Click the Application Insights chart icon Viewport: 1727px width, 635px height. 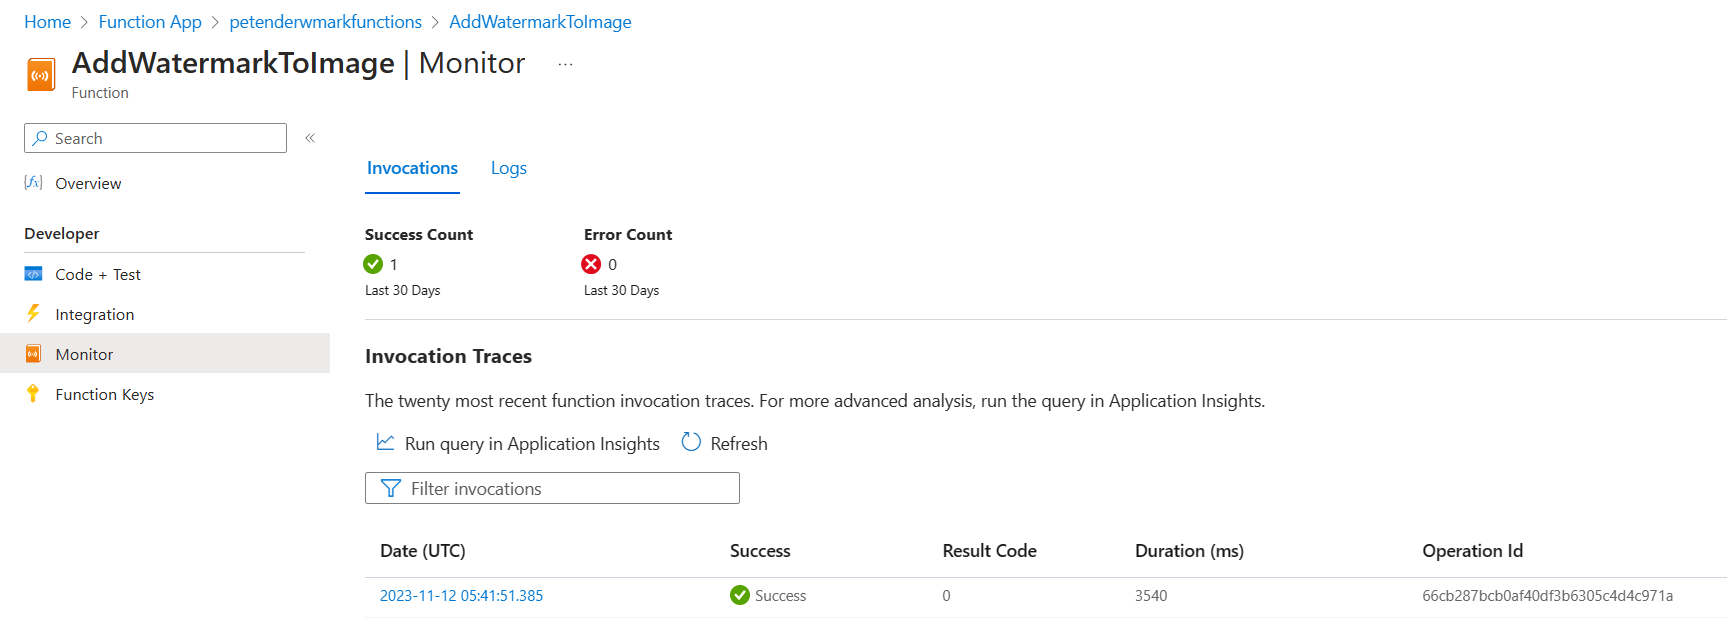tap(385, 442)
